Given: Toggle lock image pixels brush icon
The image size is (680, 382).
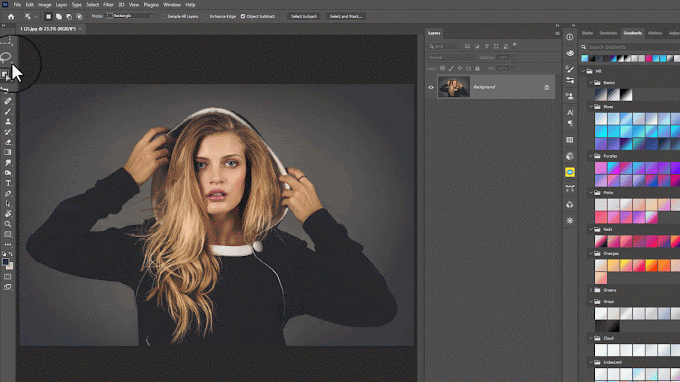Looking at the screenshot, I should coord(451,69).
